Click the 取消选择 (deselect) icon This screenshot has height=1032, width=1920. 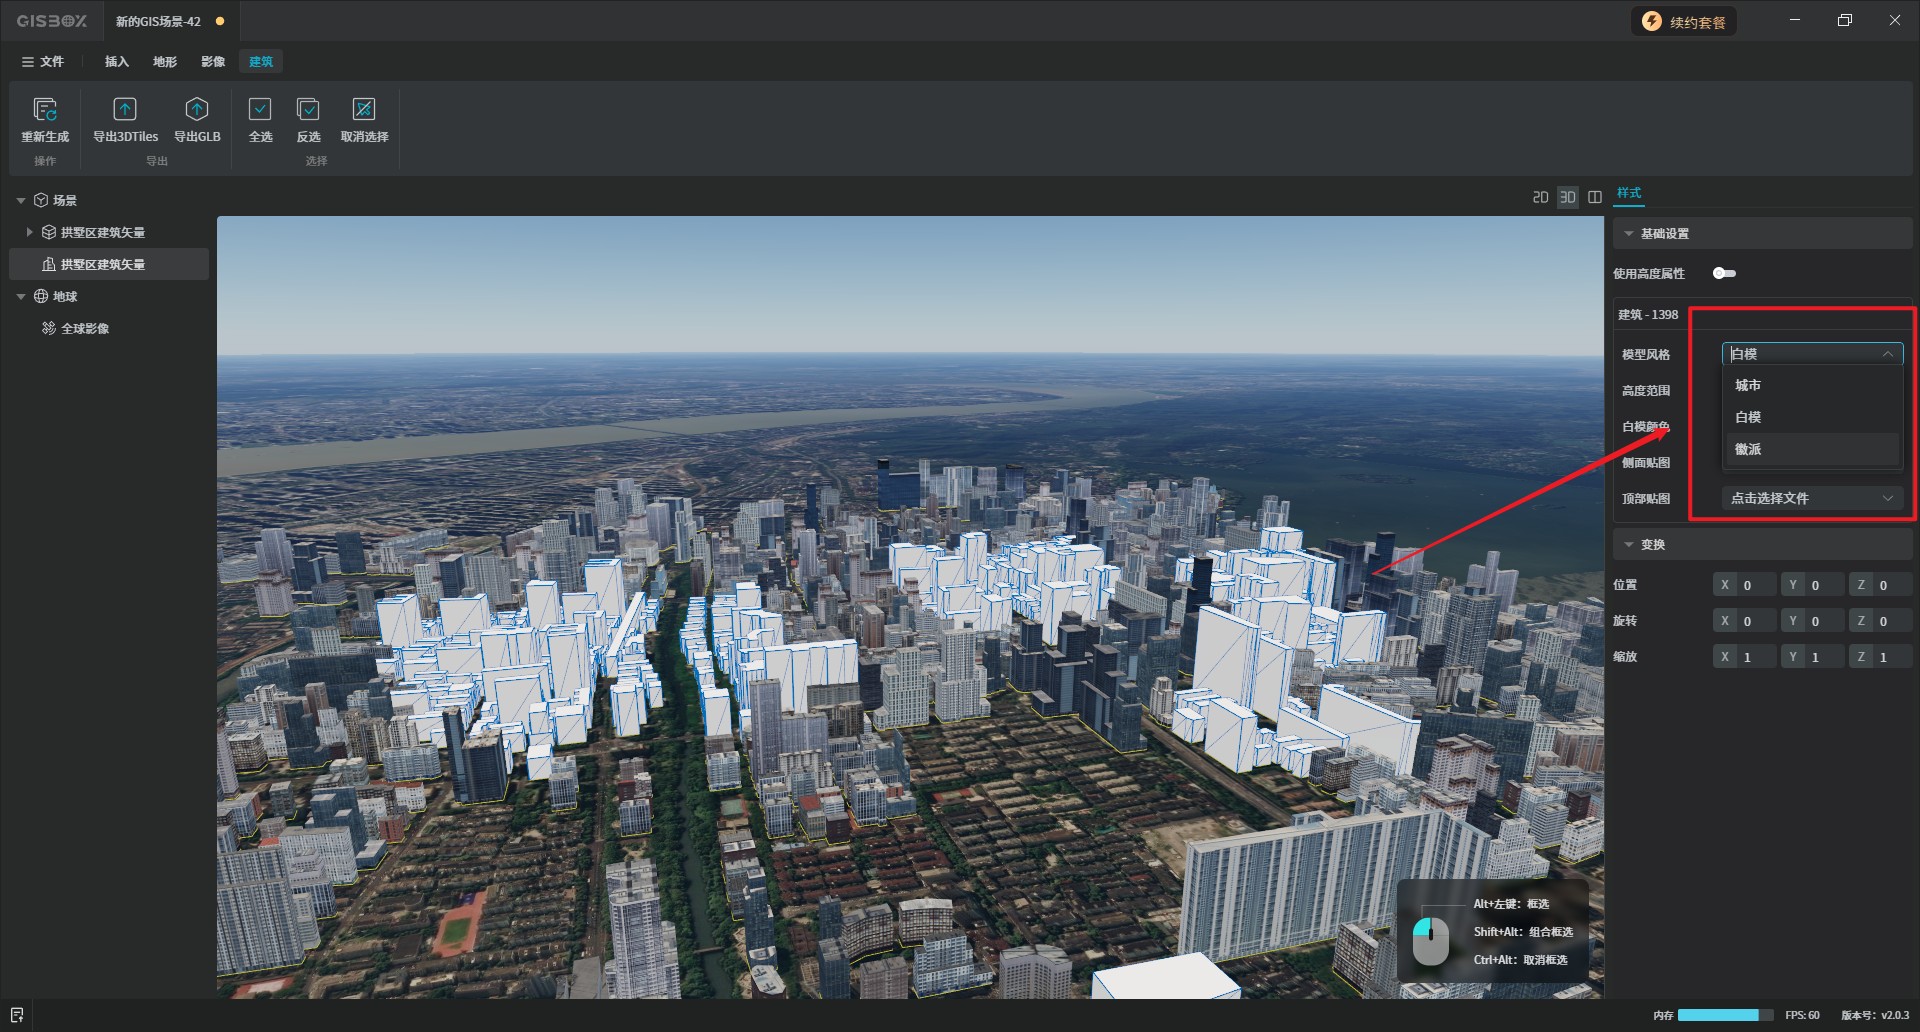point(364,109)
